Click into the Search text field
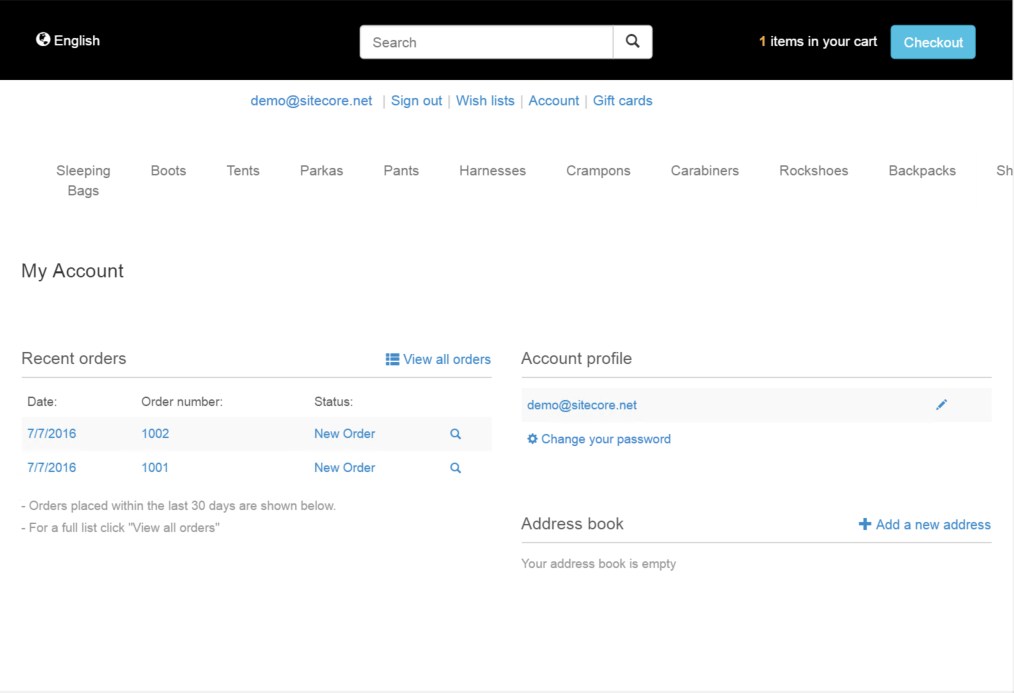Screen dimensions: 1014x693 pos(486,42)
